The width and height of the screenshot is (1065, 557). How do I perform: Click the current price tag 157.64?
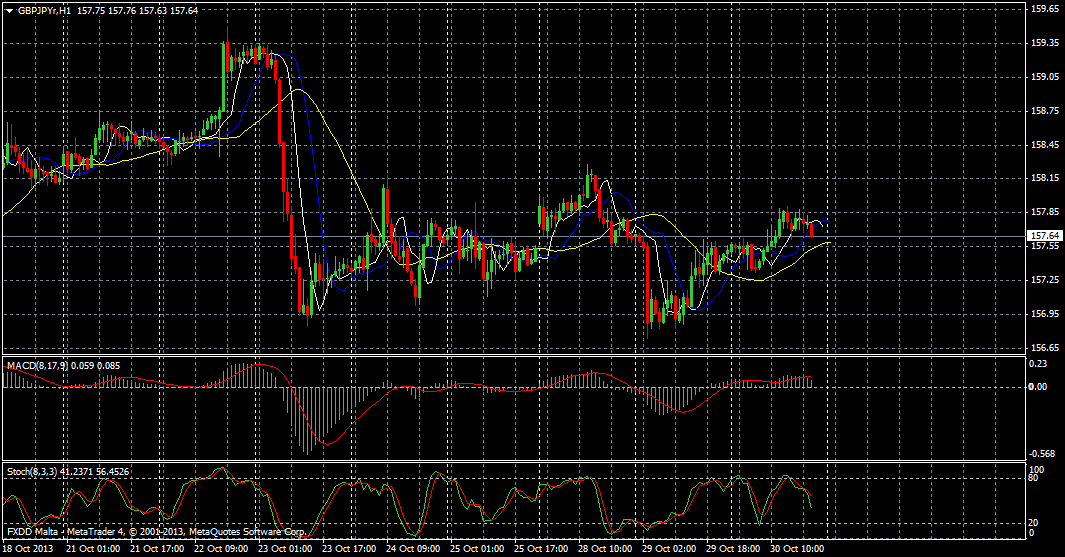point(1045,236)
